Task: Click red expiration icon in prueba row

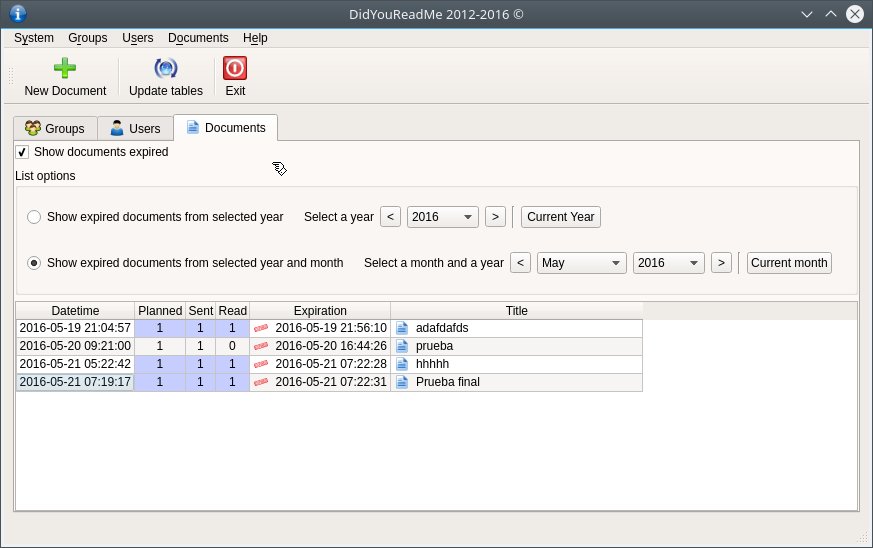Action: [x=261, y=346]
